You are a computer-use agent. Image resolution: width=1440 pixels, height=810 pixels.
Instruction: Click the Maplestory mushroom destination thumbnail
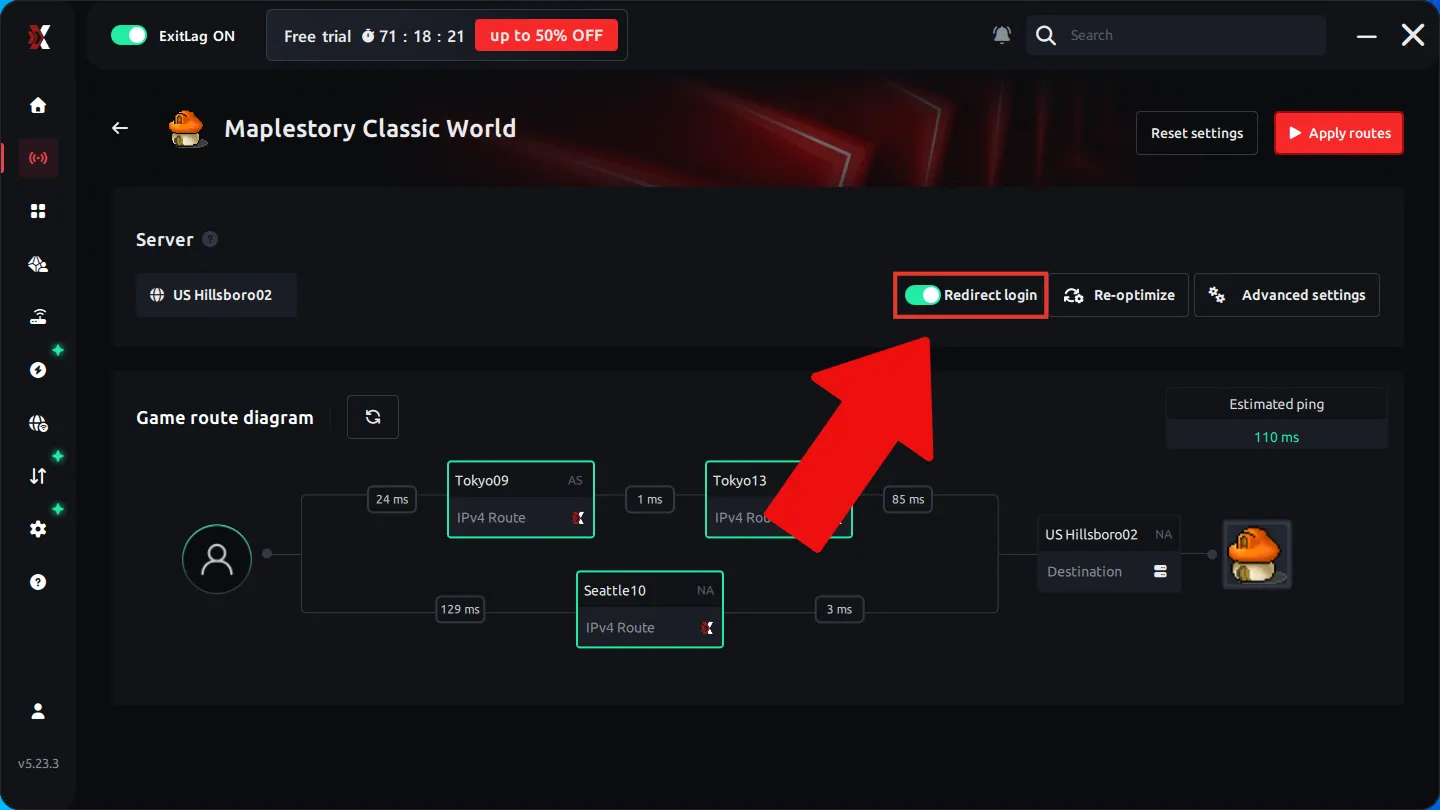[1258, 554]
